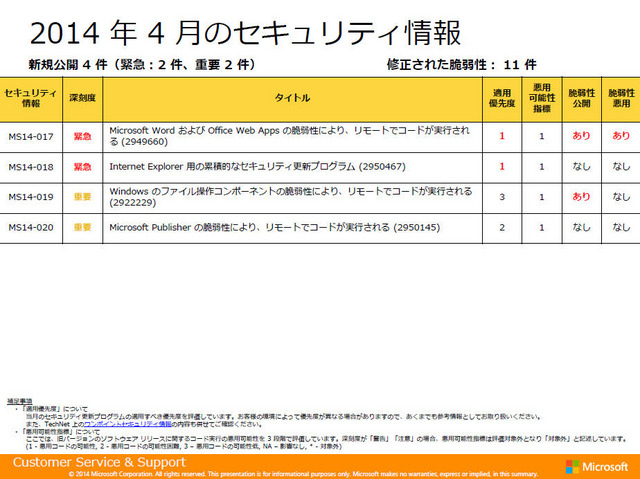Click the 深刻度 column header
The height and width of the screenshot is (479, 640).
pos(82,98)
